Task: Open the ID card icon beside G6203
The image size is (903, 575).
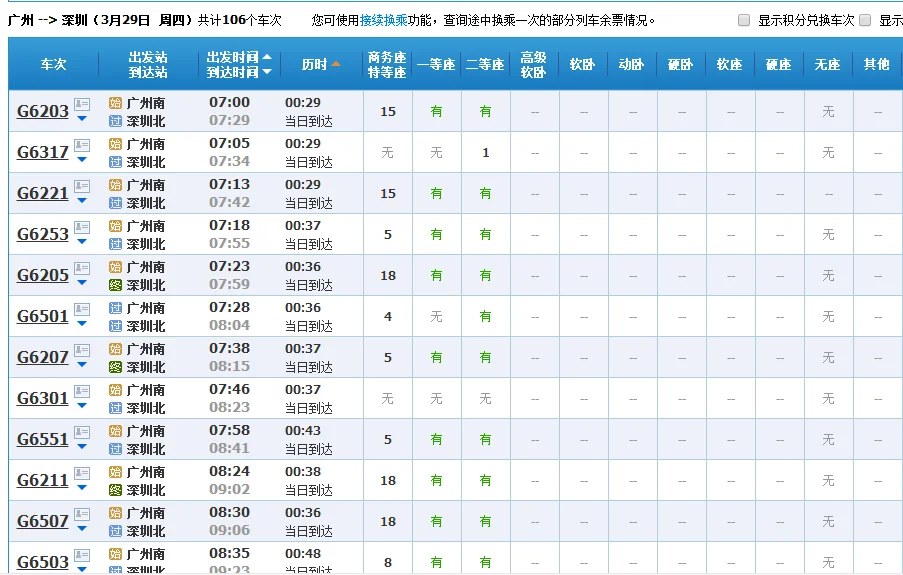Action: (x=82, y=104)
